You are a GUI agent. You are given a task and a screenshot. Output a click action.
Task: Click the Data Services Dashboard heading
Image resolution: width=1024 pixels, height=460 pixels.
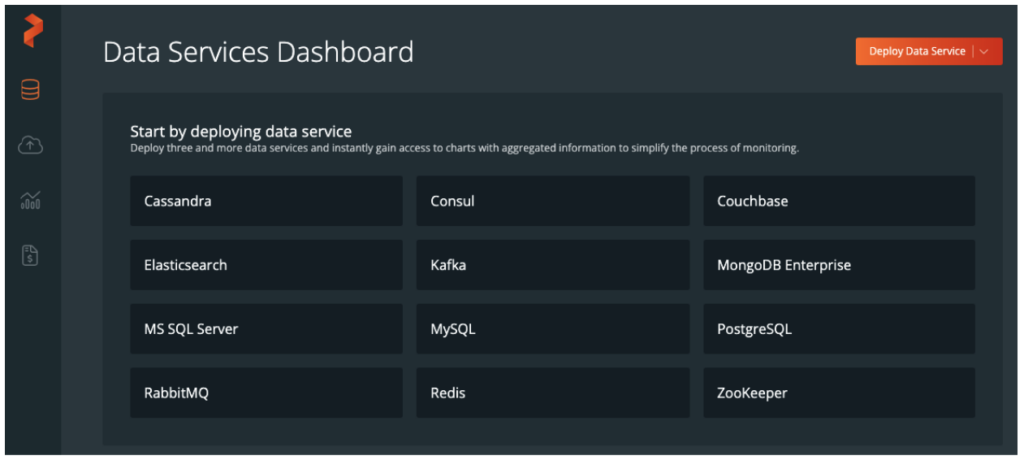click(x=258, y=52)
